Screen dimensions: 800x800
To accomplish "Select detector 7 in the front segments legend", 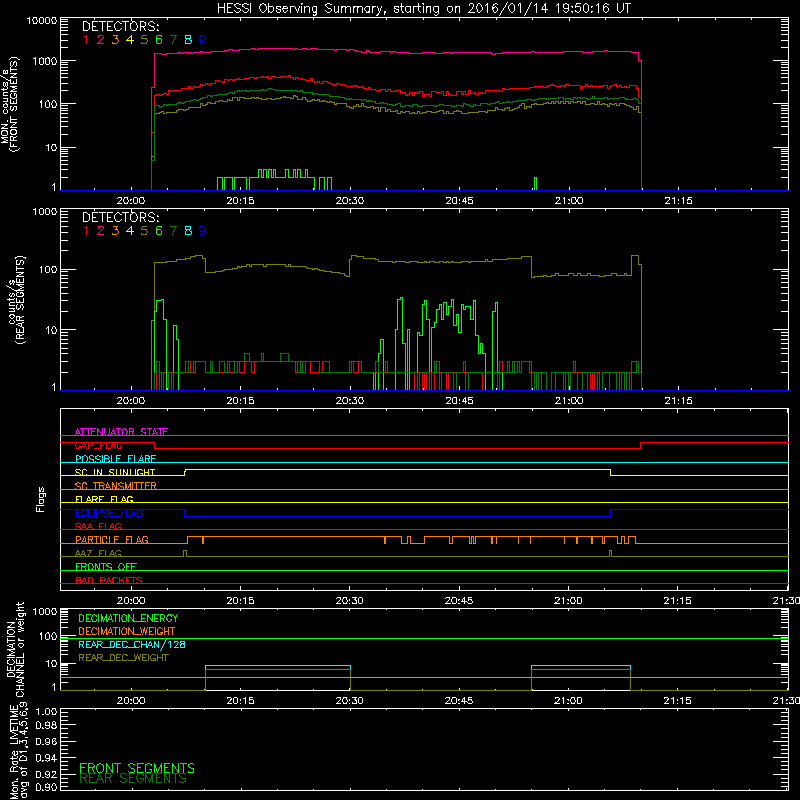I will click(173, 40).
